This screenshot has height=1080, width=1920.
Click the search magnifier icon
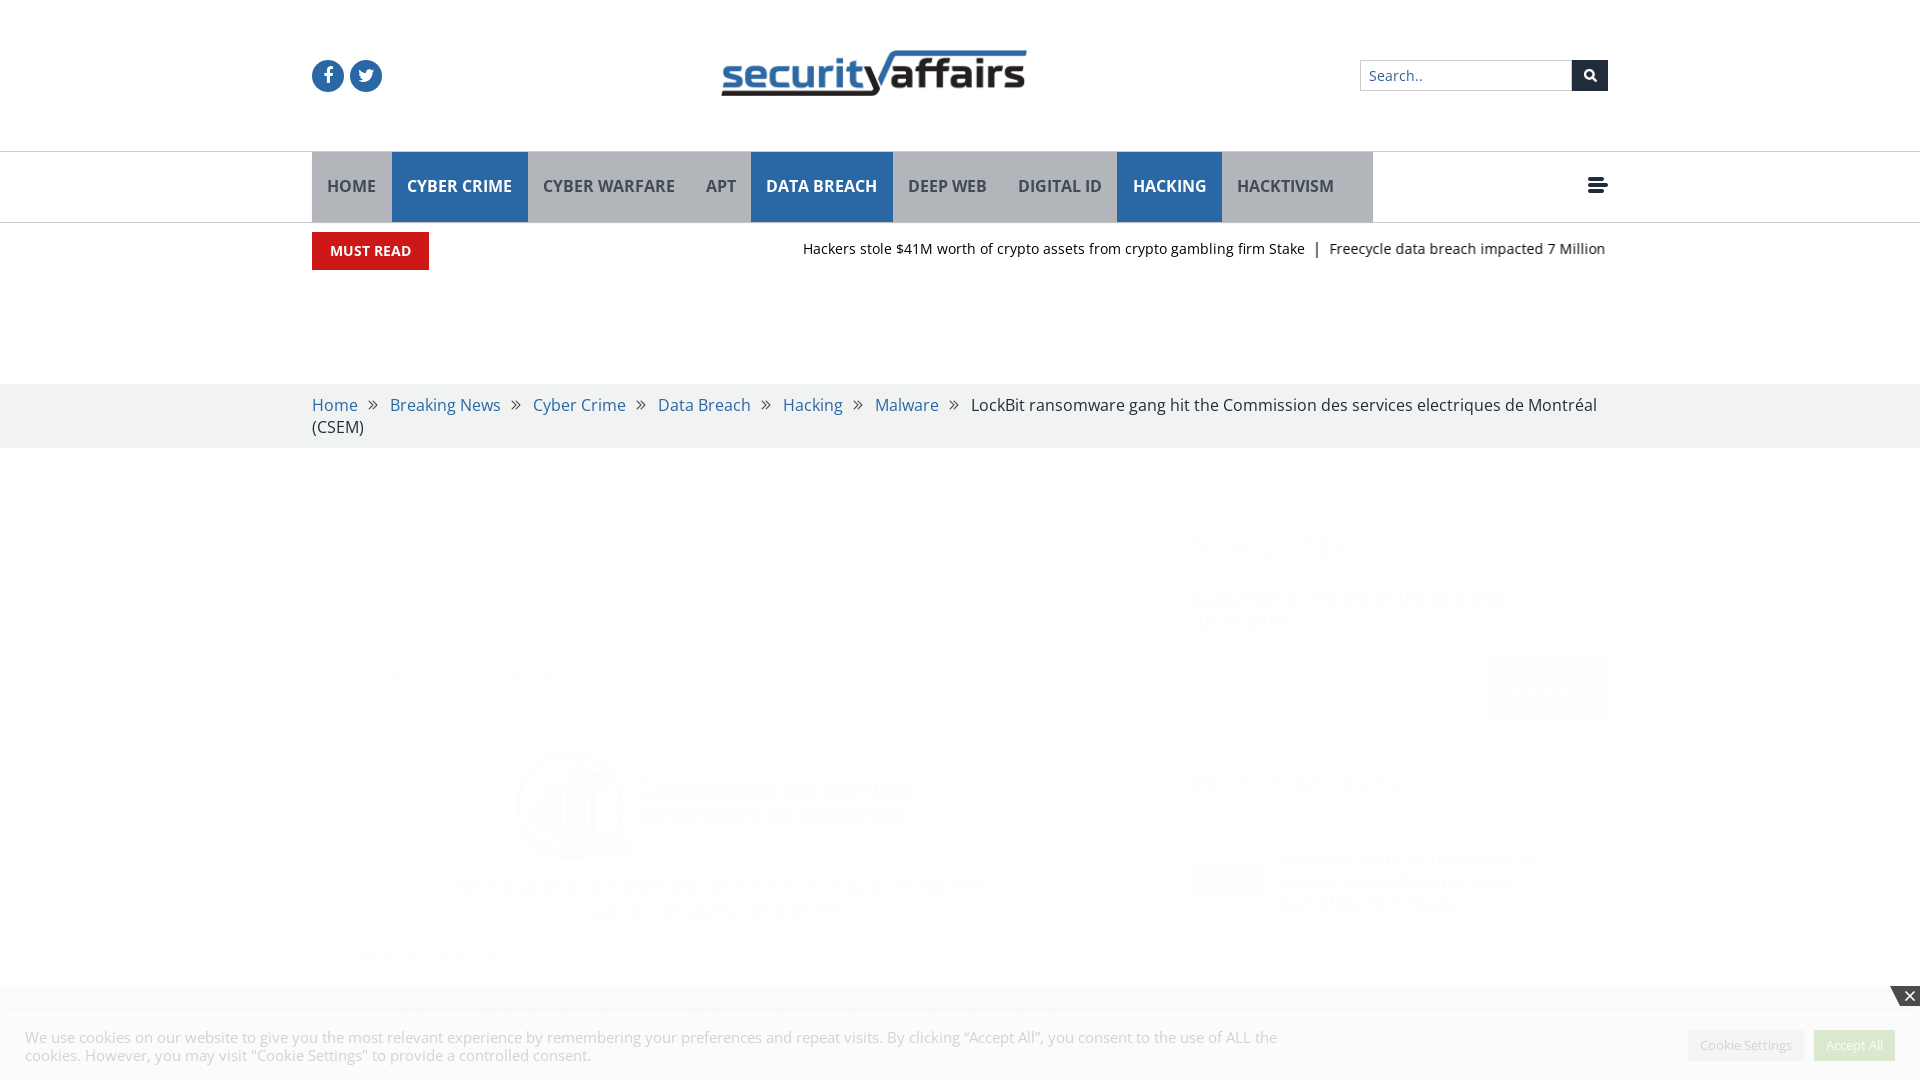click(x=1590, y=75)
